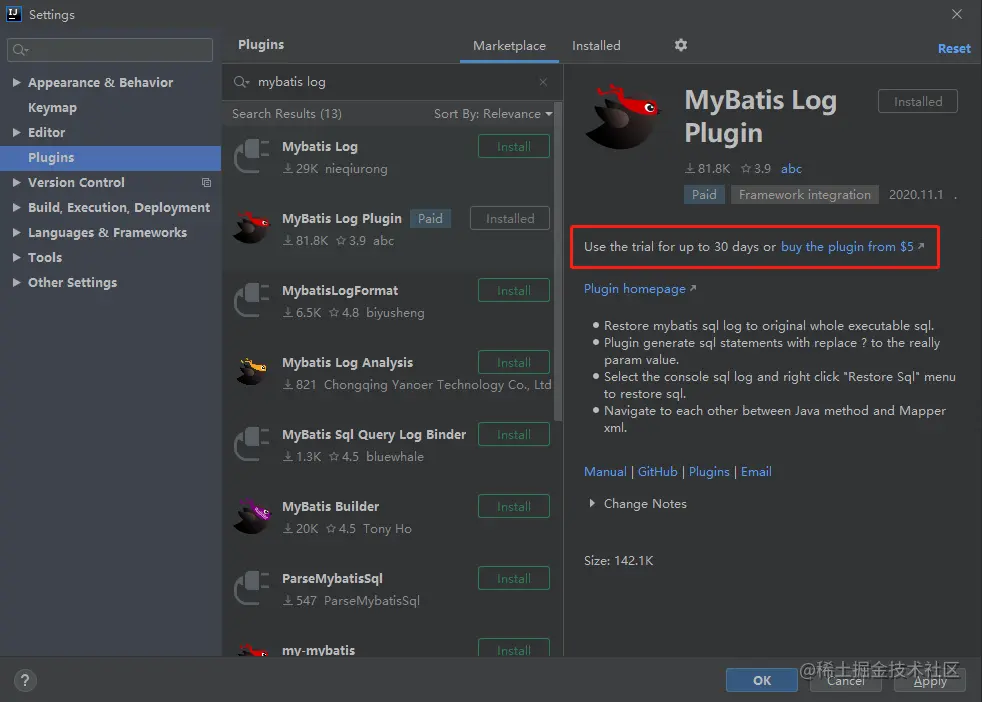
Task: Click the IntelliJ logo in title bar
Action: 14,14
